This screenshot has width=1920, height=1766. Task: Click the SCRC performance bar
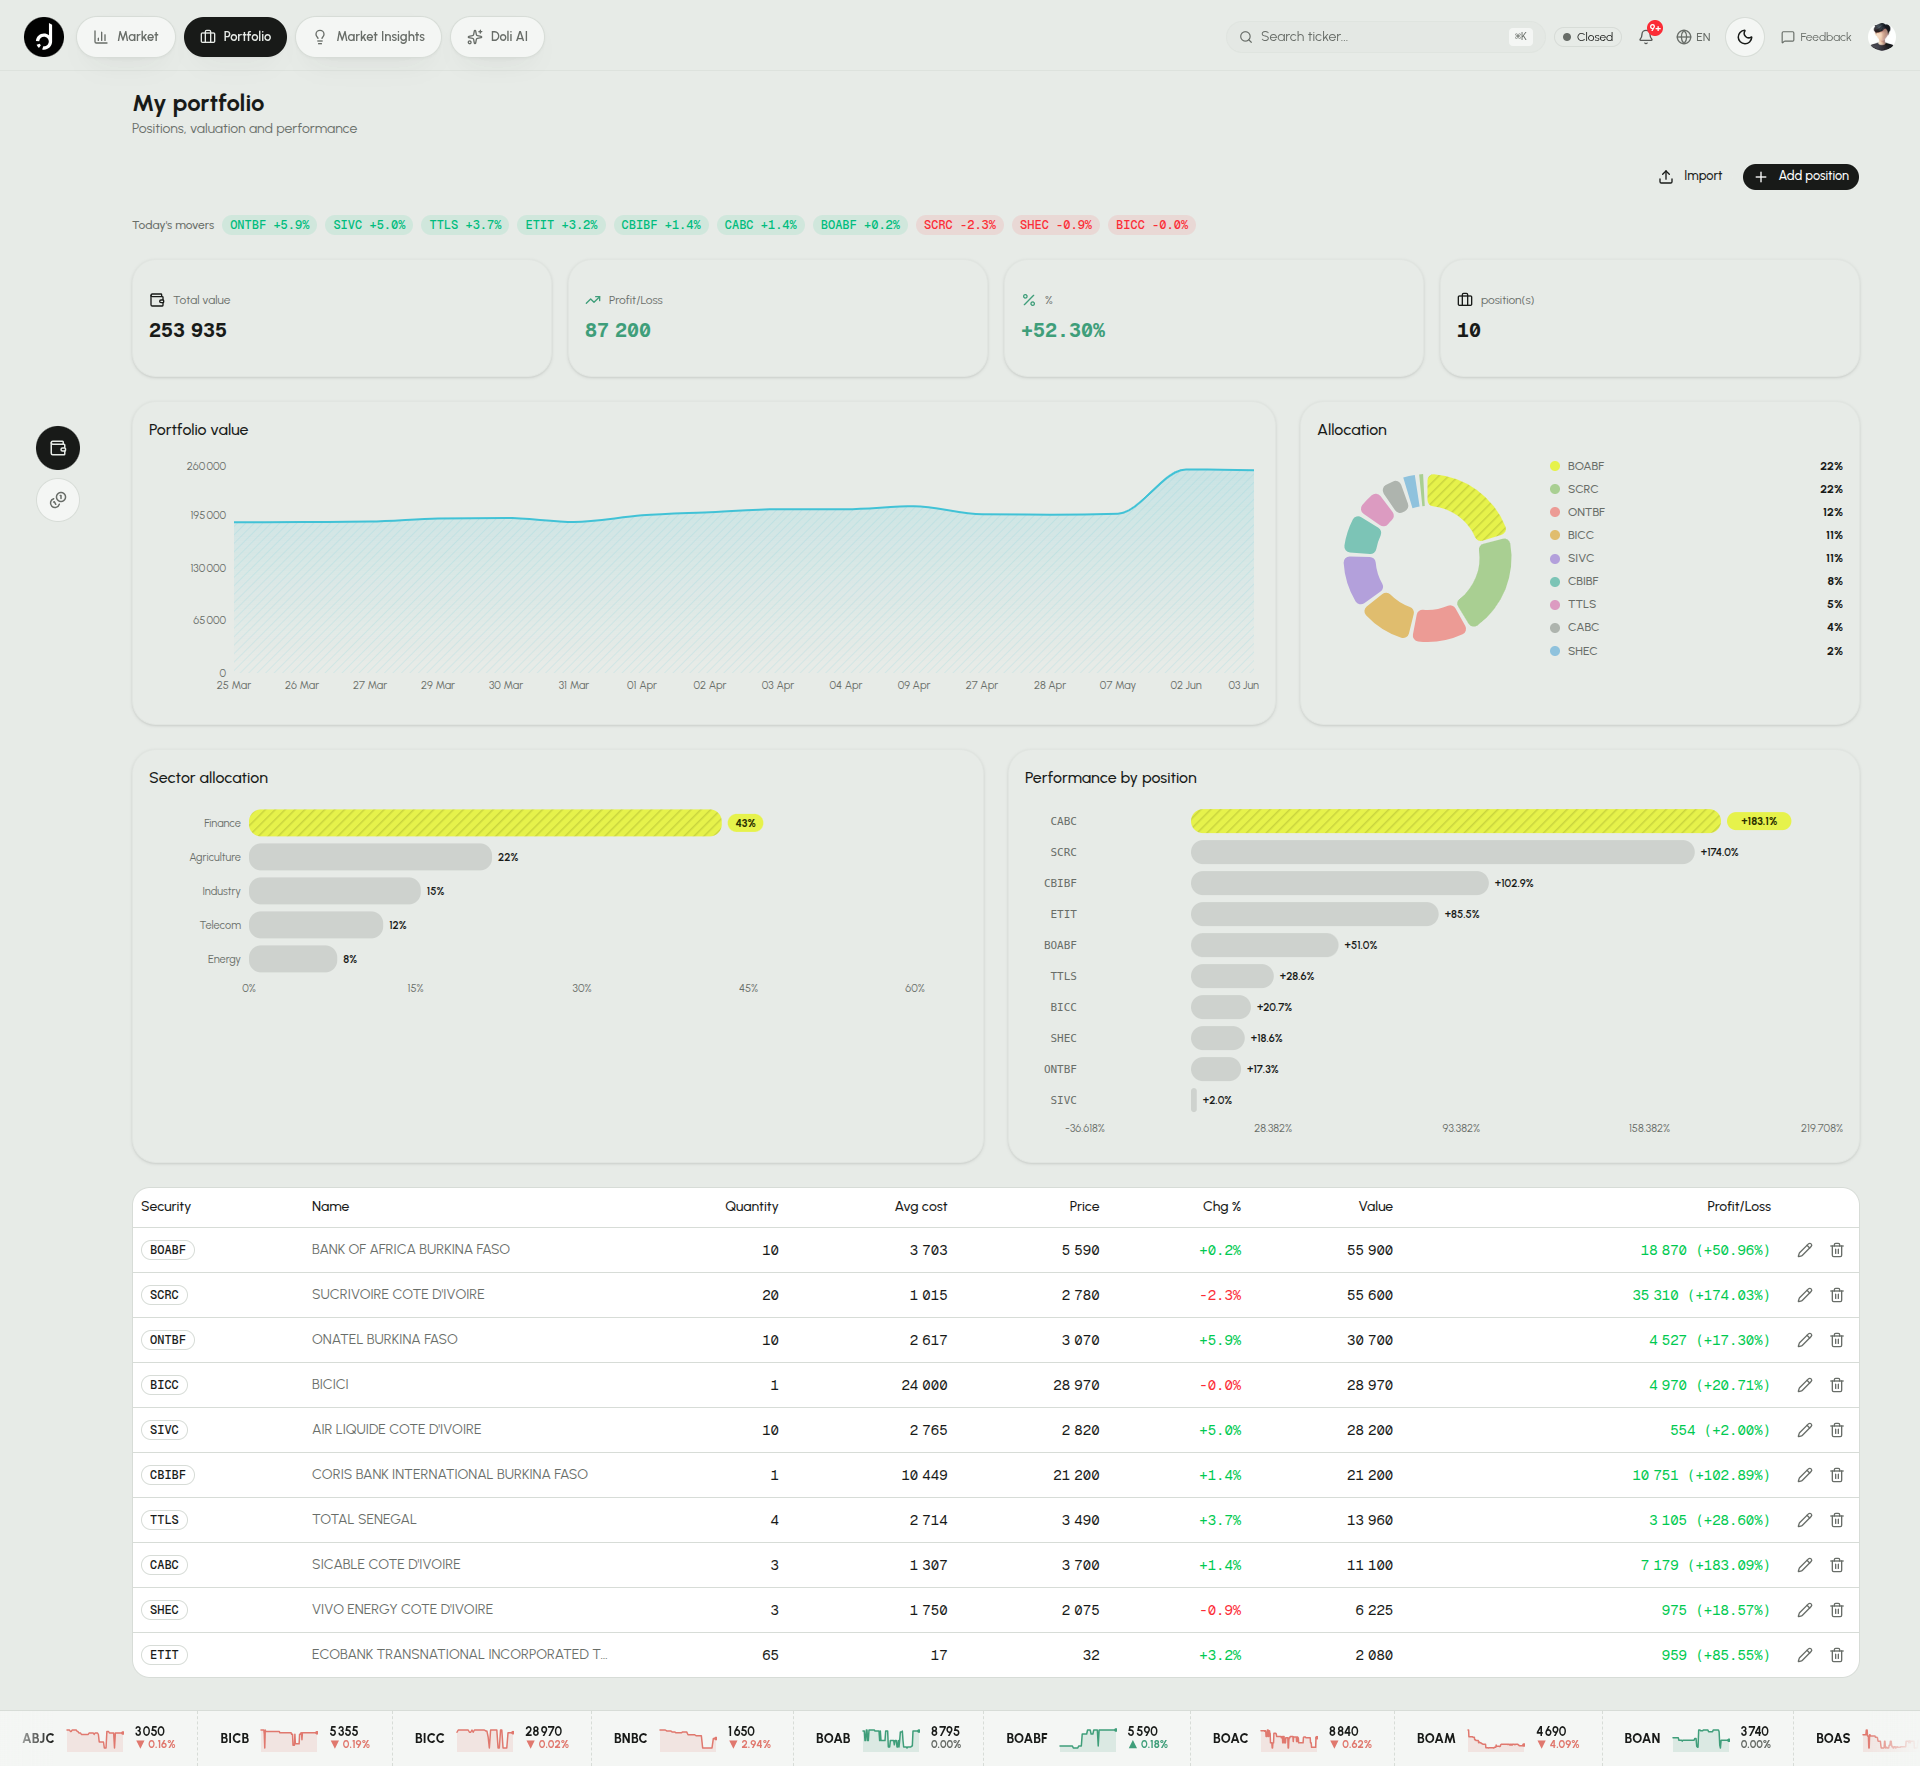[1443, 852]
